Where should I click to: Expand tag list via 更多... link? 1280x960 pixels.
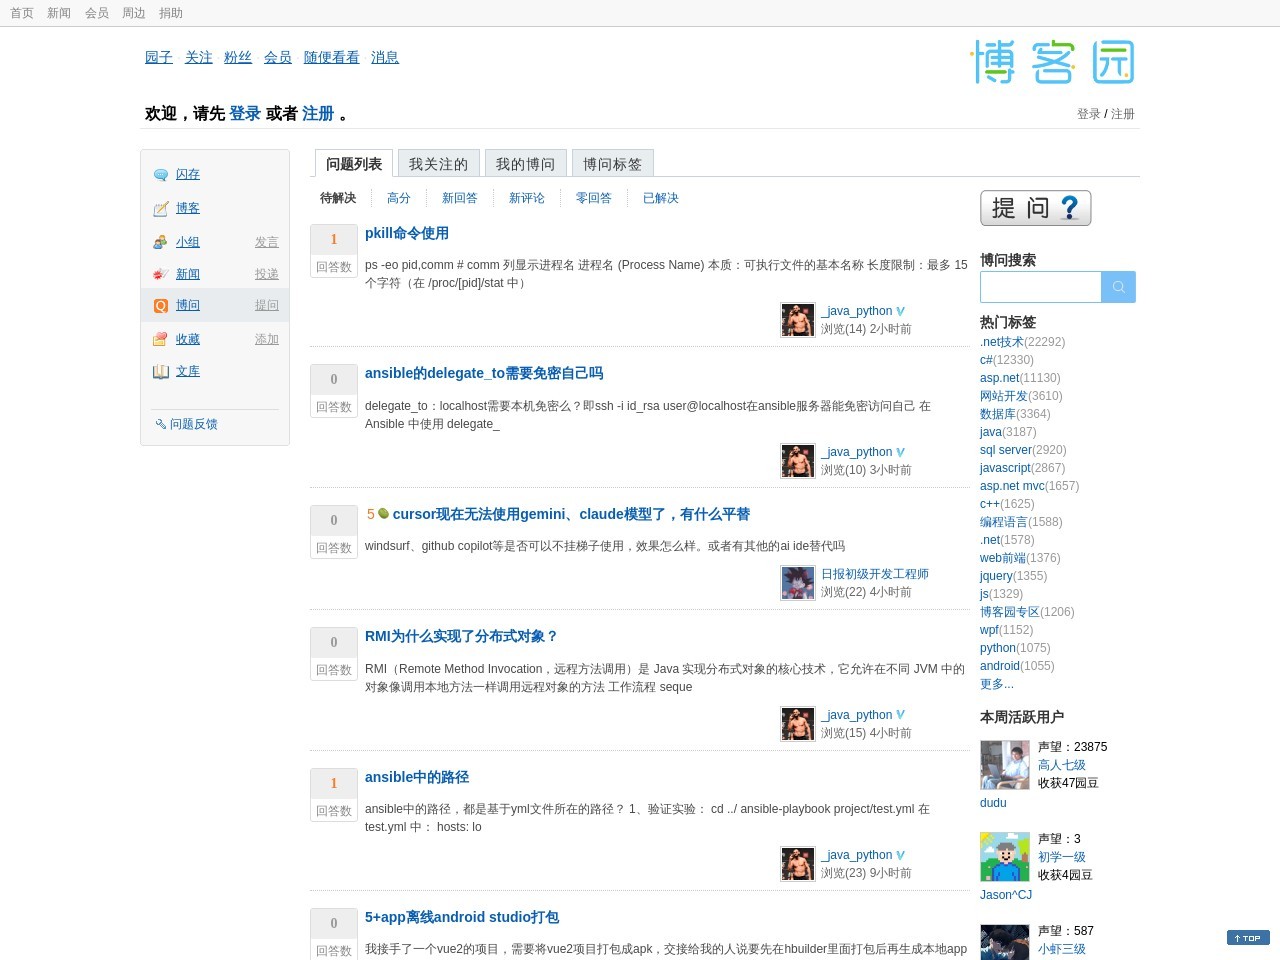point(997,684)
